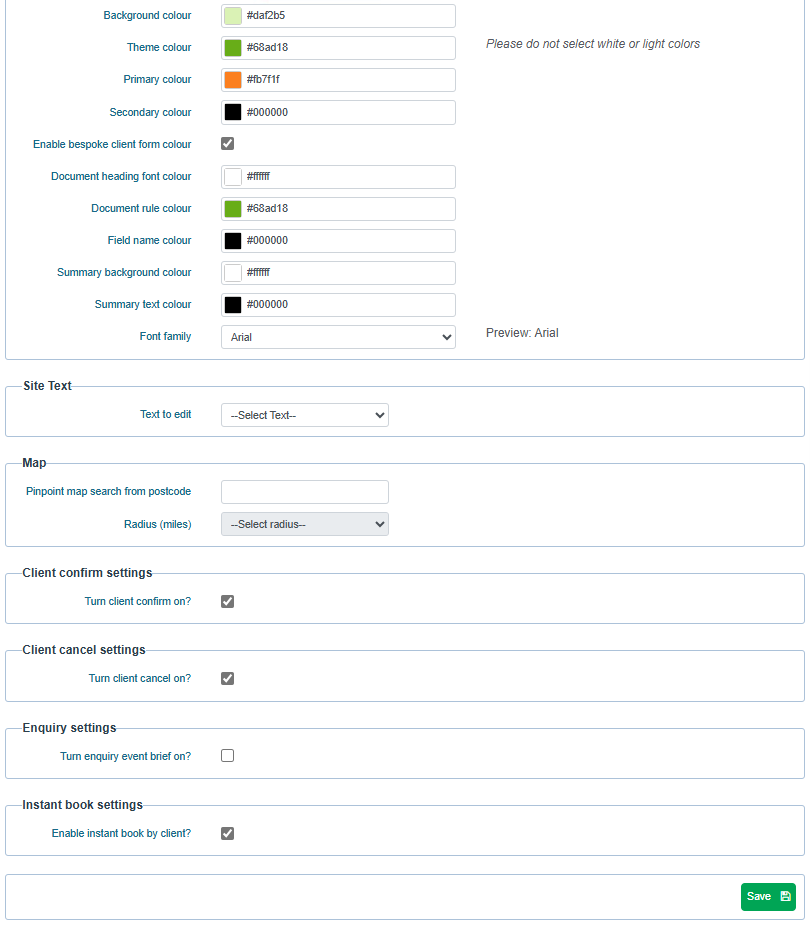Open the Background colour swatch picker
The image size is (810, 927).
[233, 16]
